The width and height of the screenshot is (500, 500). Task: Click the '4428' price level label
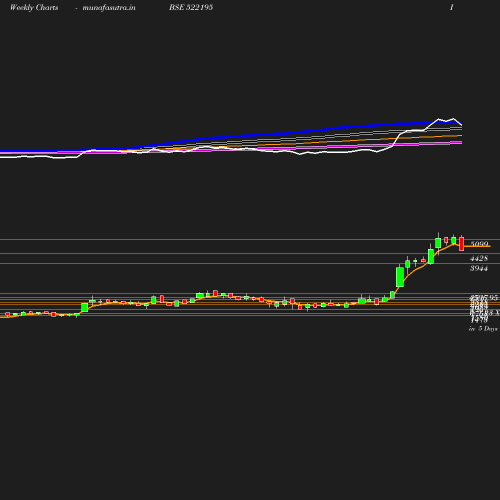(479, 258)
